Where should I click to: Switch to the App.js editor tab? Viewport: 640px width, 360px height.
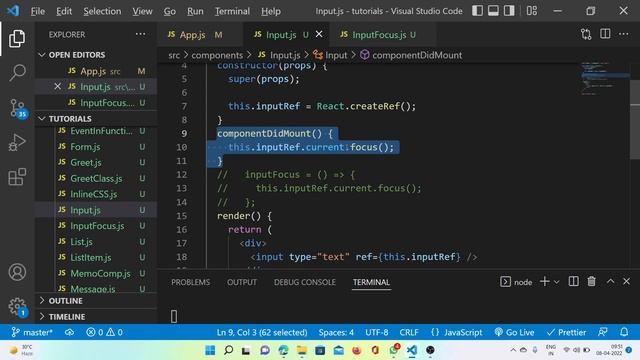coord(200,35)
